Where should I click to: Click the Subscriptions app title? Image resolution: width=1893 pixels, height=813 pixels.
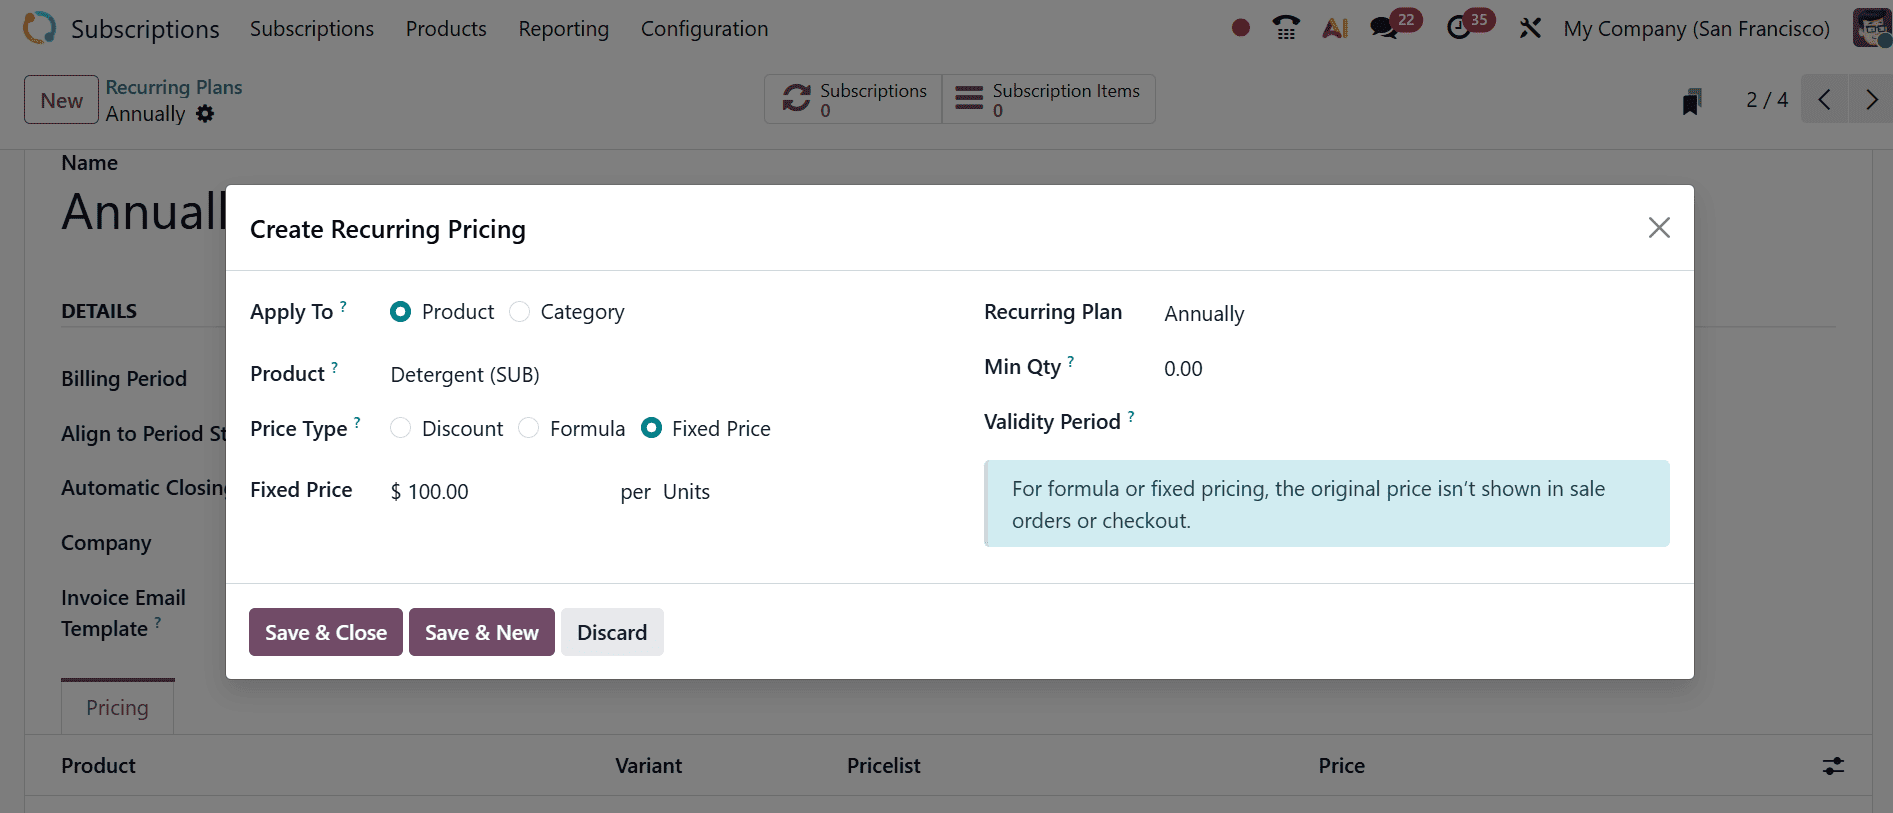pyautogui.click(x=145, y=29)
